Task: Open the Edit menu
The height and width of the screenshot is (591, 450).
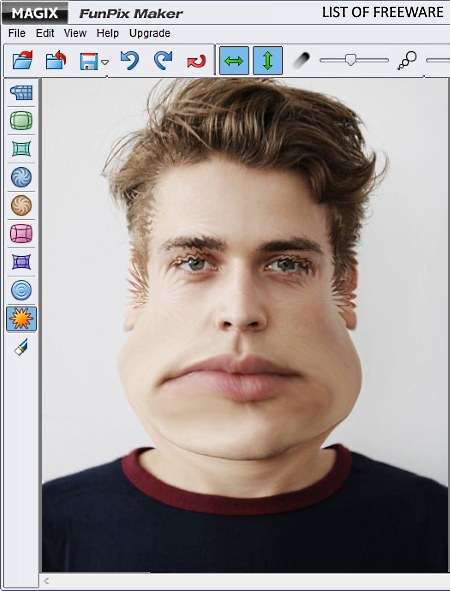Action: coord(45,33)
